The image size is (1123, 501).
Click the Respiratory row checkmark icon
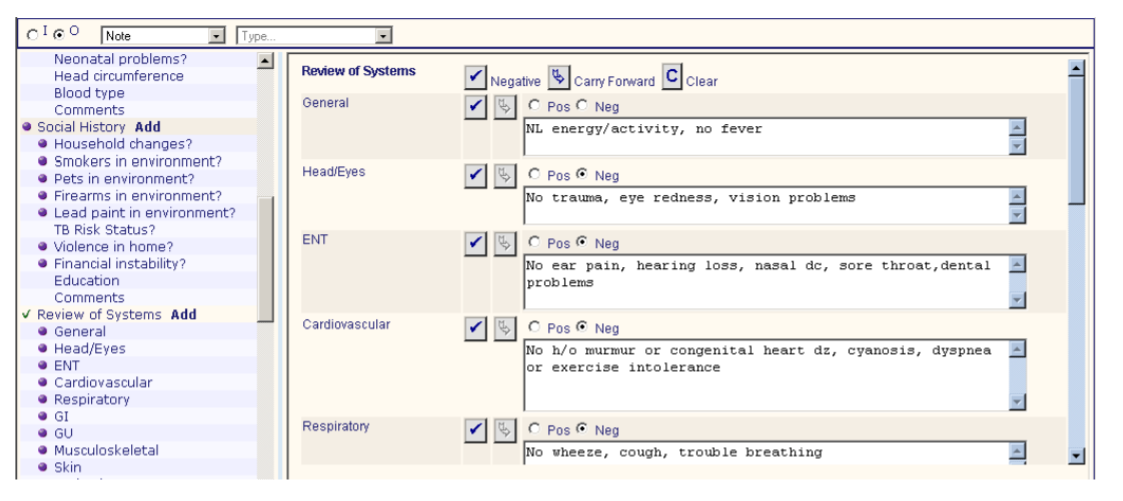click(x=477, y=430)
